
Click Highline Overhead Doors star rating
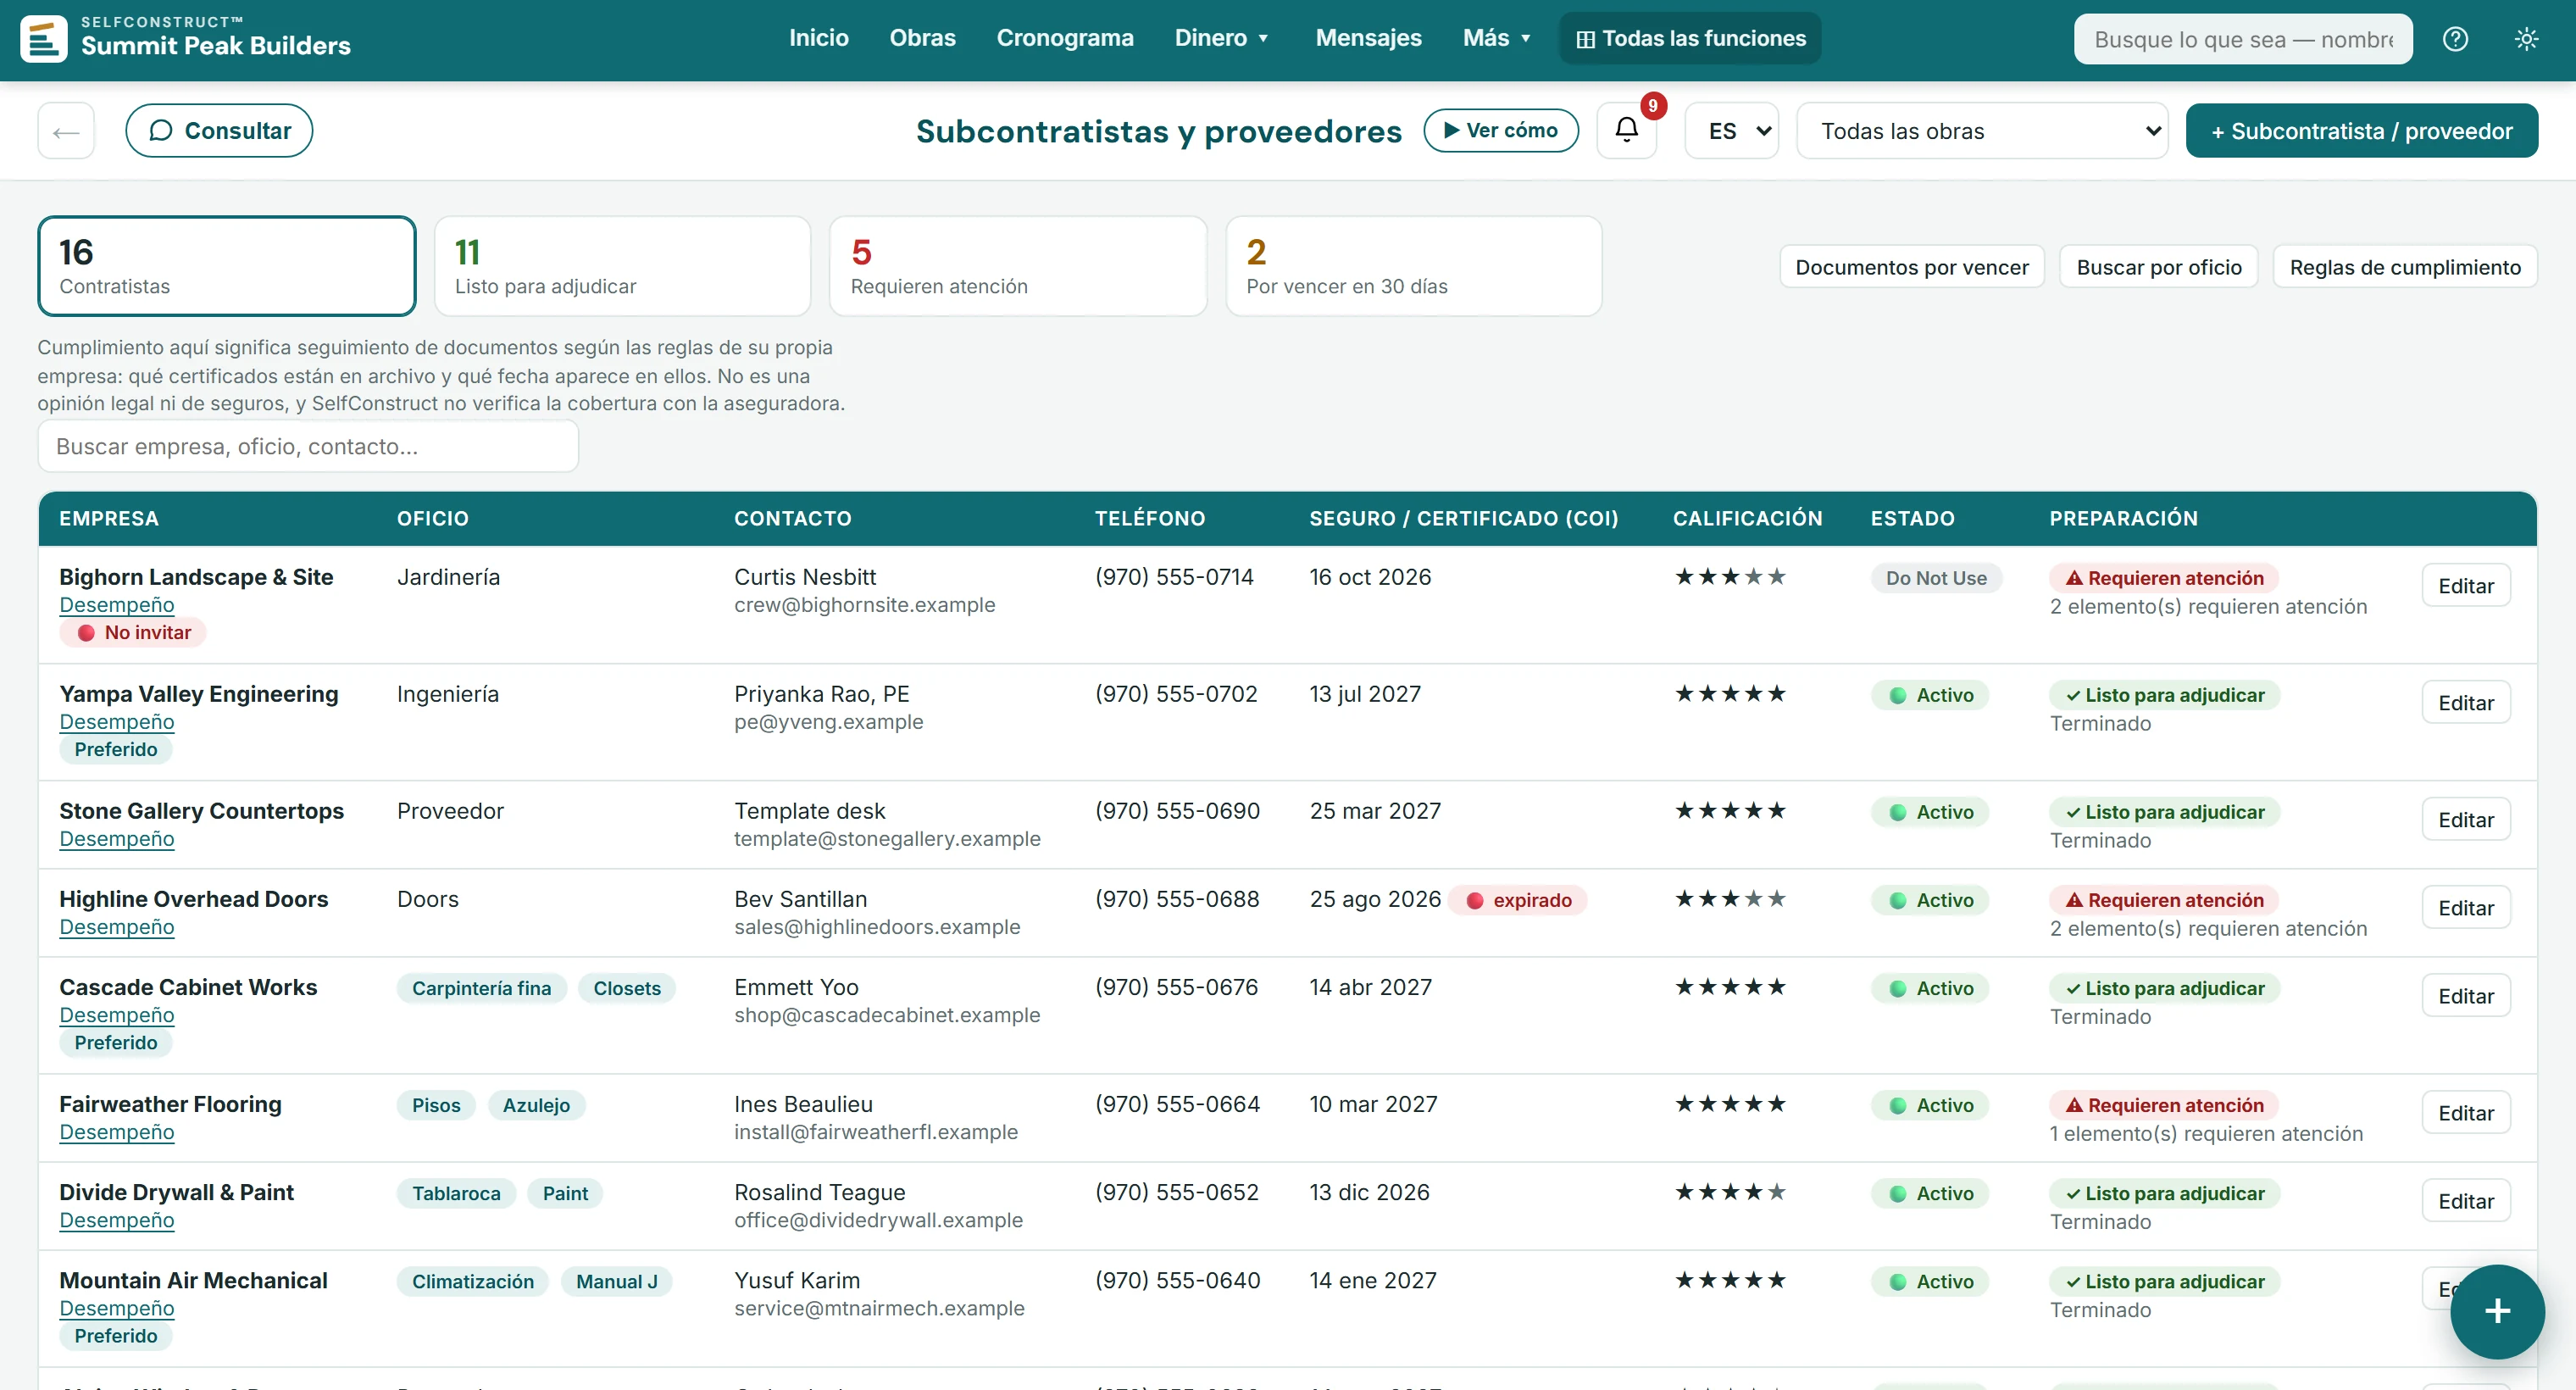click(x=1730, y=899)
